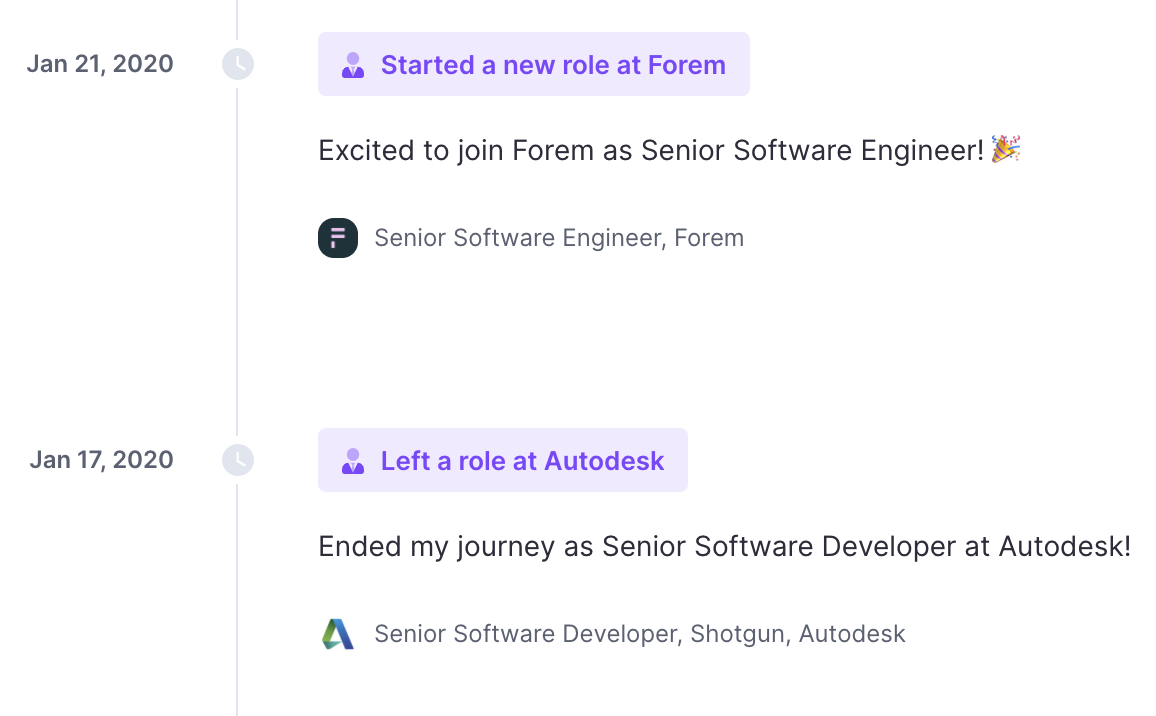
Task: Open the Left a role at Autodesk badge
Action: click(x=502, y=460)
